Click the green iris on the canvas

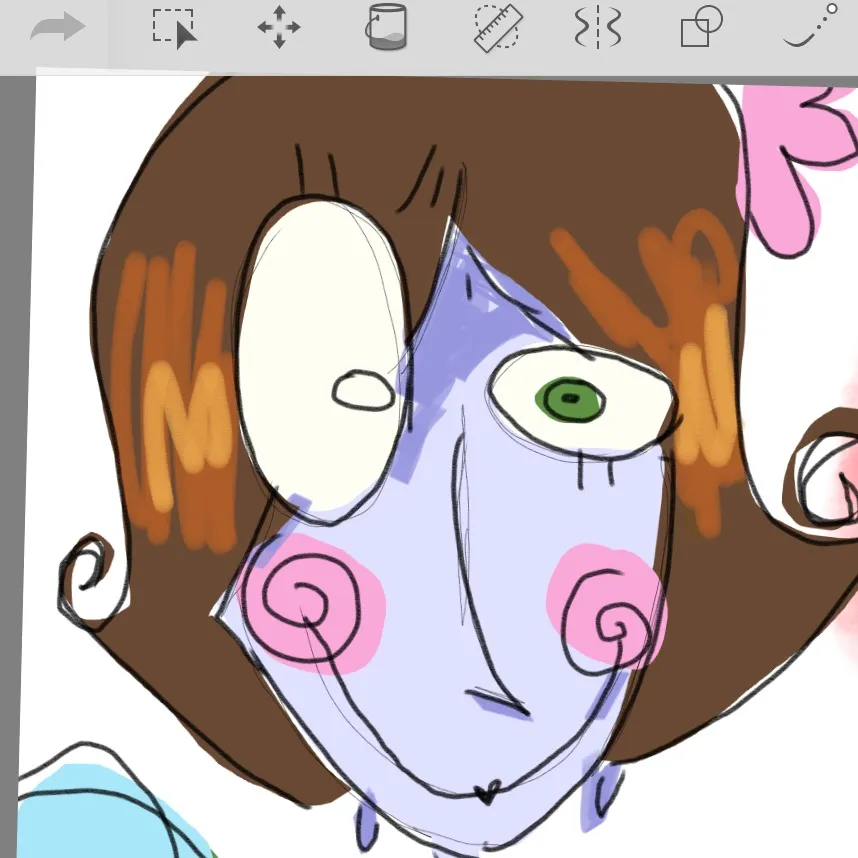(570, 401)
